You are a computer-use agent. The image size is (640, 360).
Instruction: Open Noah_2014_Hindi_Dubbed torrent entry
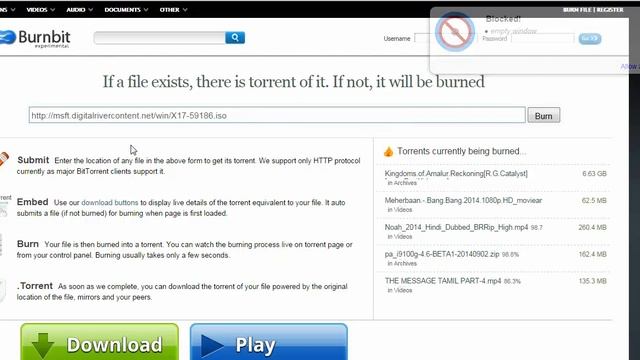tap(456, 227)
